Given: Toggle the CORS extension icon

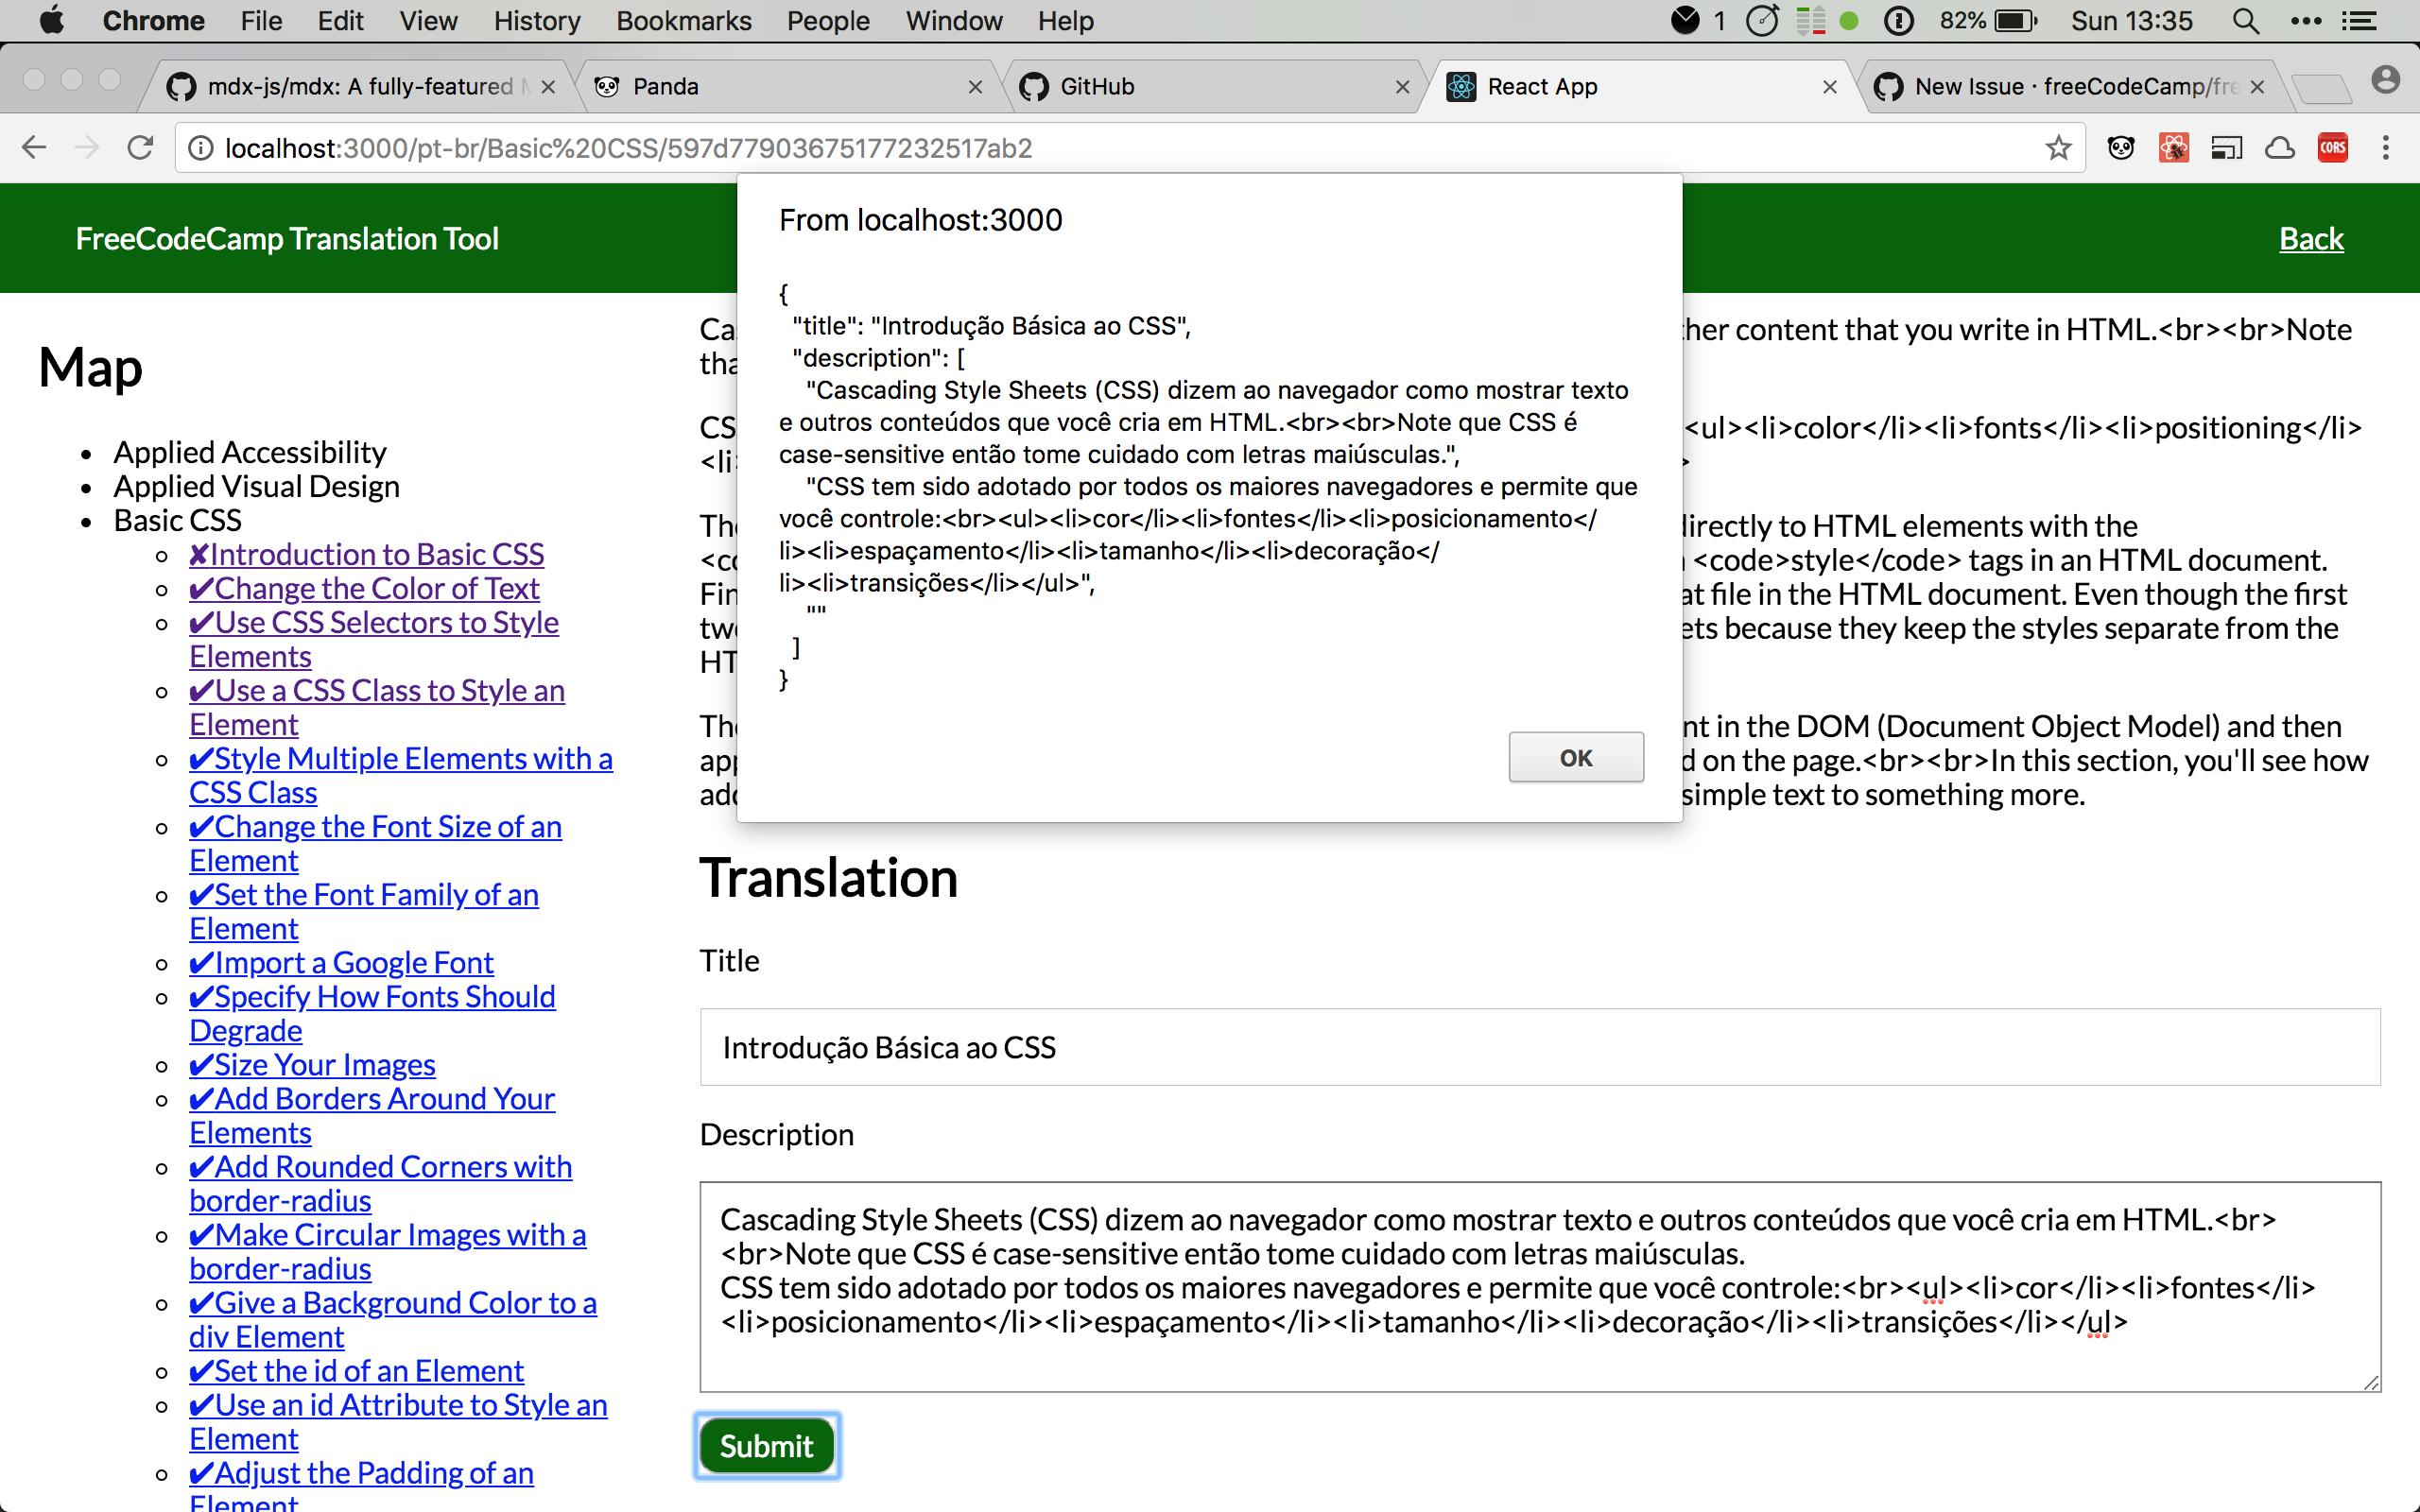Looking at the screenshot, I should pyautogui.click(x=2333, y=148).
